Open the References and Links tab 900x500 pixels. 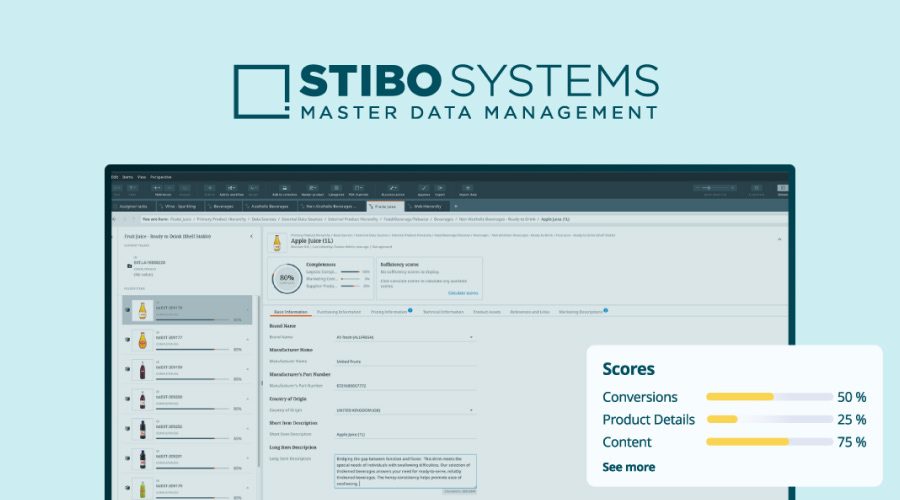pyautogui.click(x=529, y=312)
